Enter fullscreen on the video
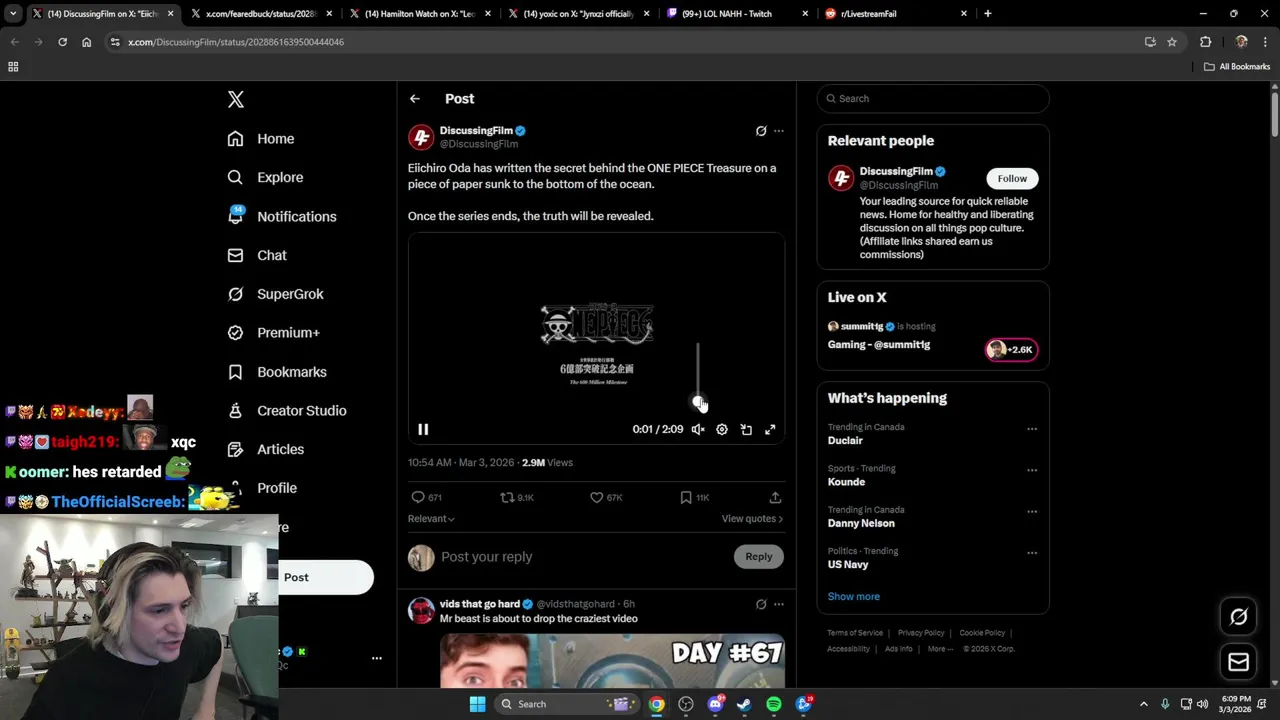The height and width of the screenshot is (720, 1280). [x=770, y=429]
